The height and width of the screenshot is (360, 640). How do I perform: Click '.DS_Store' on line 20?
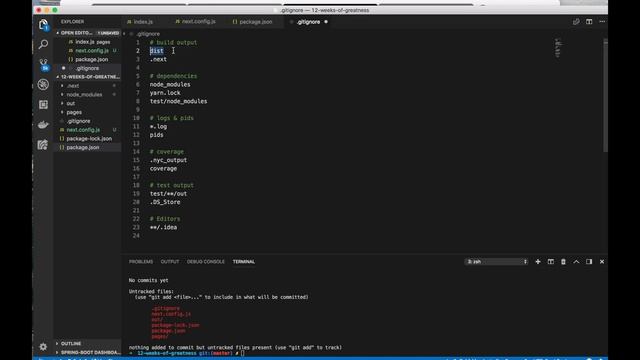[x=164, y=202]
